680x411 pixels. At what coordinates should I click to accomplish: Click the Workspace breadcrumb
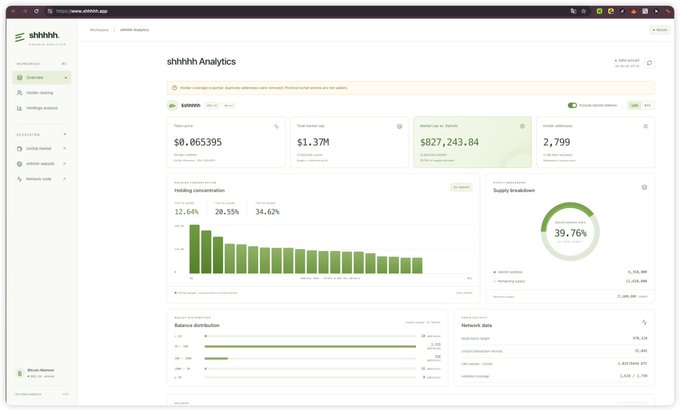click(x=99, y=30)
